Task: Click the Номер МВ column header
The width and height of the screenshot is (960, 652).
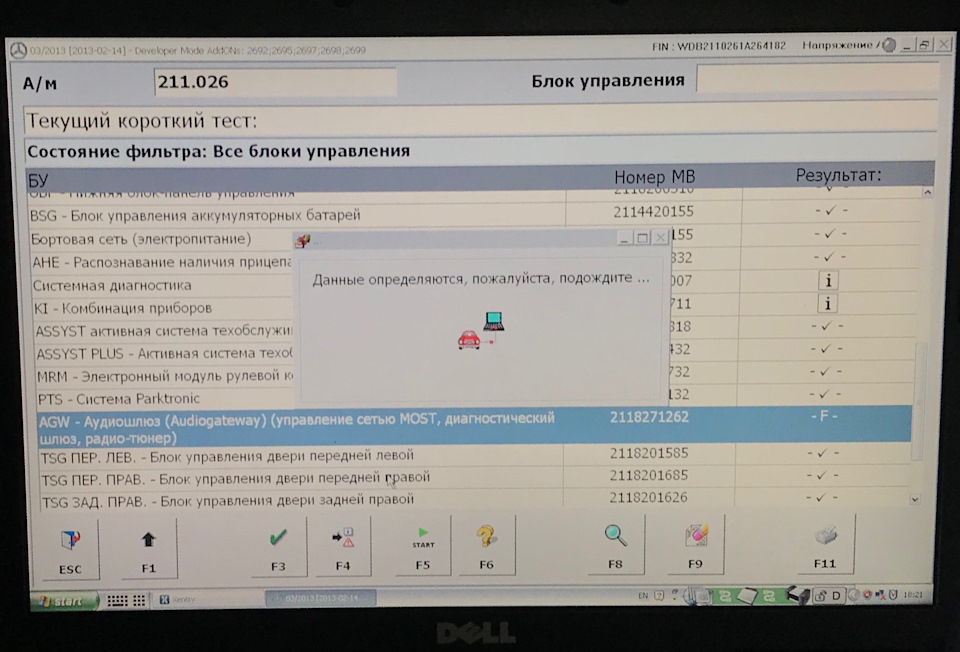Action: coord(654,177)
